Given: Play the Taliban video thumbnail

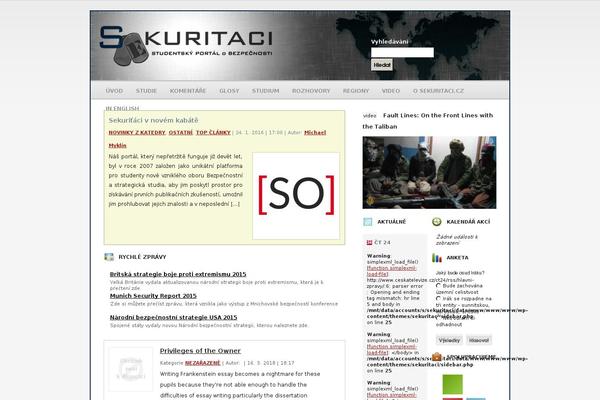Looking at the screenshot, I should click(x=429, y=172).
